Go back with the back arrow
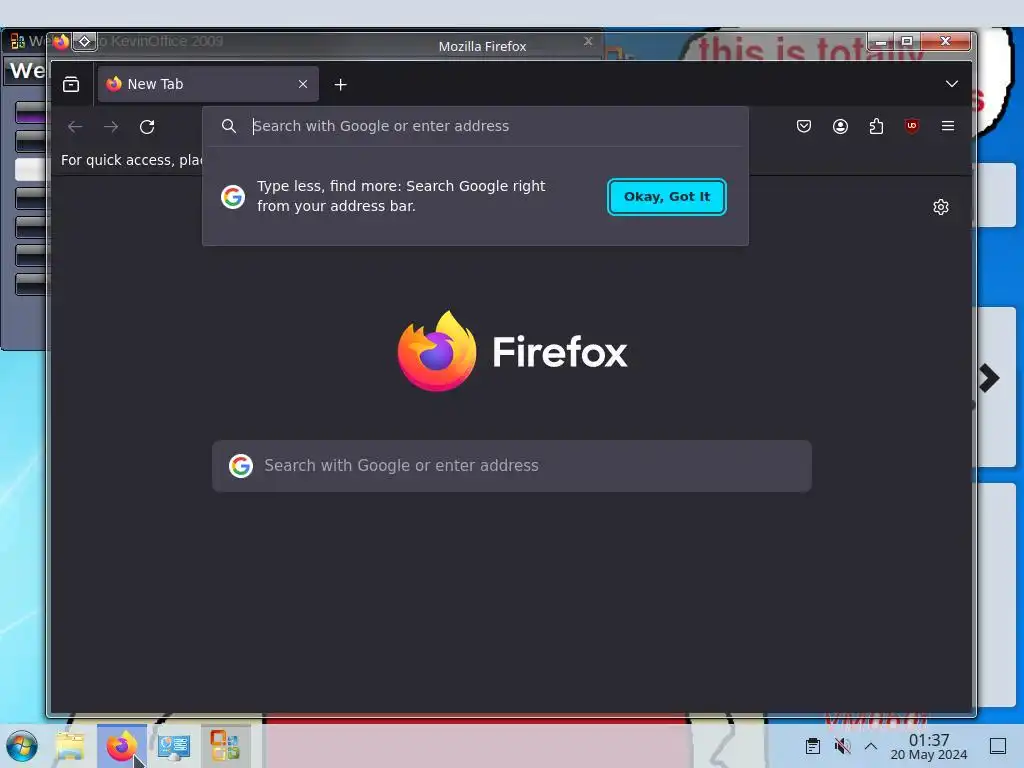 point(75,127)
